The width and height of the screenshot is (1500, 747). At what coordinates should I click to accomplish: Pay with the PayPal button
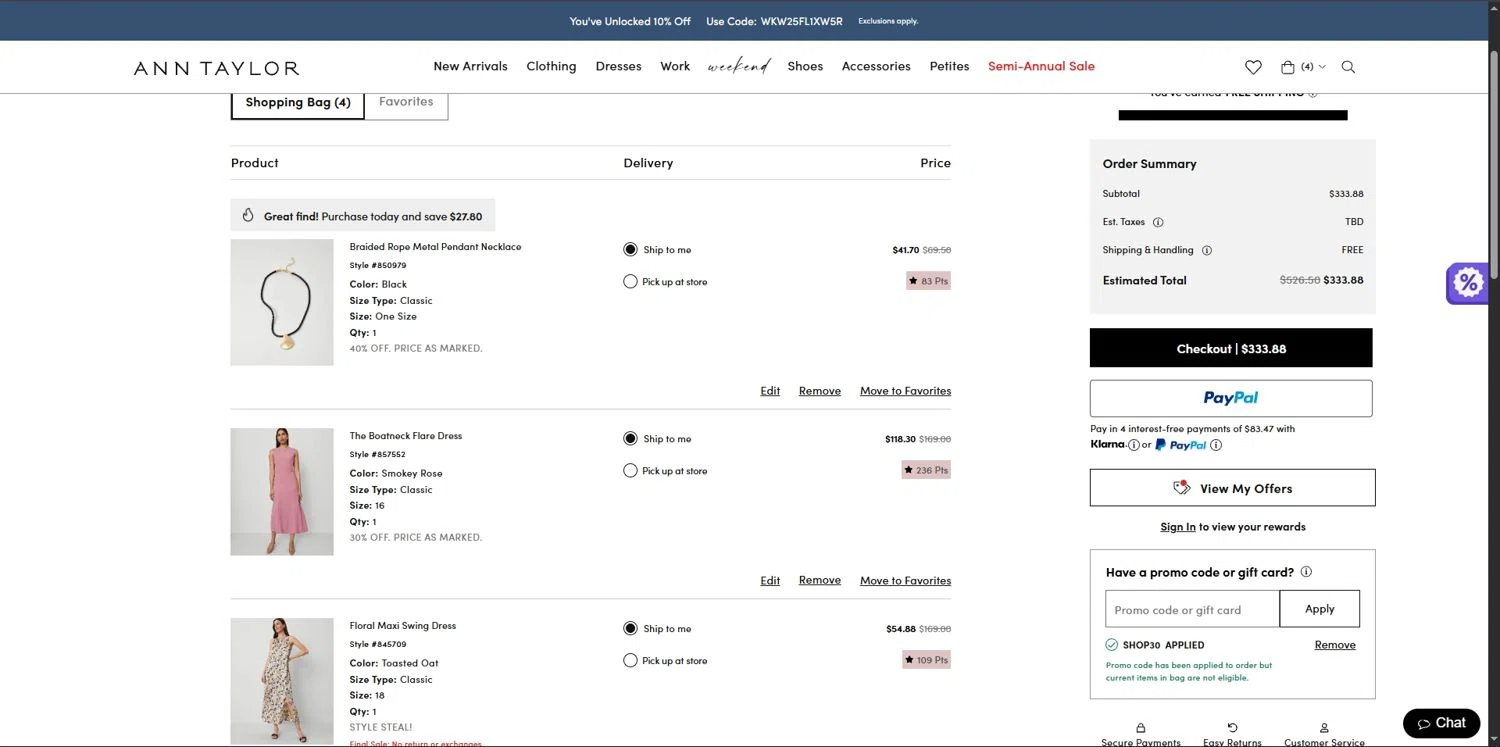coord(1231,398)
